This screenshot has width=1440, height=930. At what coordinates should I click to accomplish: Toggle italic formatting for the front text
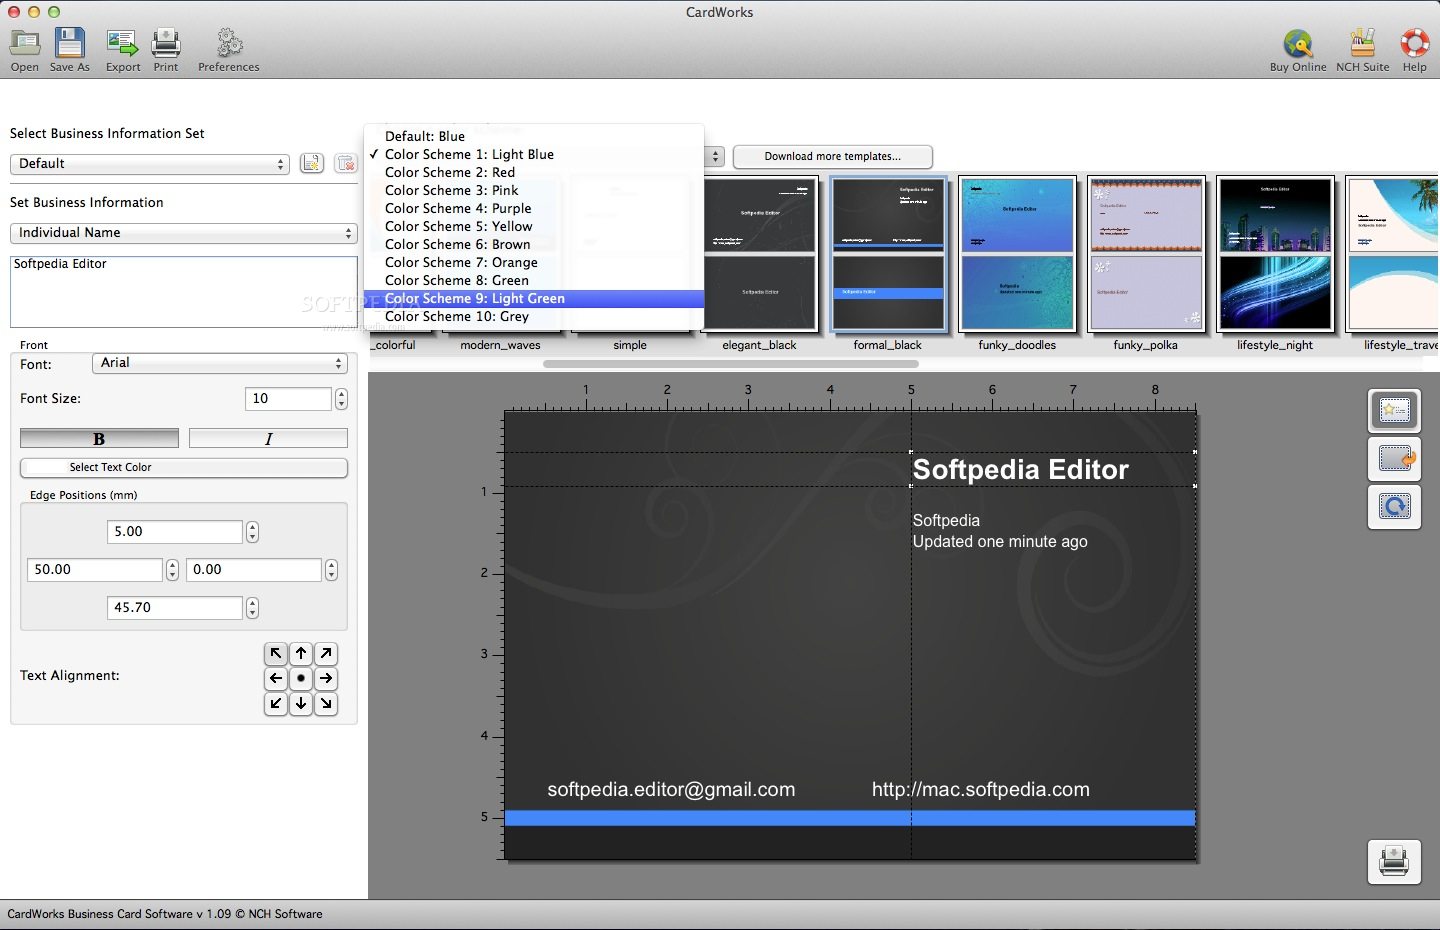pyautogui.click(x=267, y=437)
